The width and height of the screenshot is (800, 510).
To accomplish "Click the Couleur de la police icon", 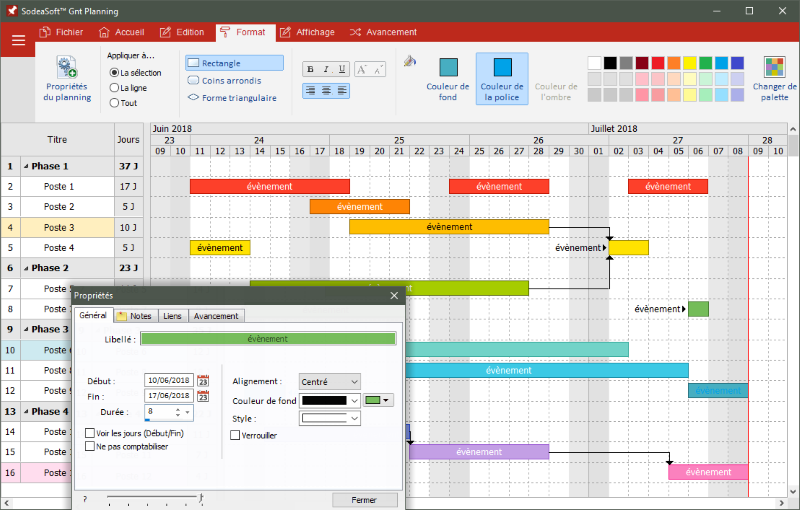I will click(503, 67).
